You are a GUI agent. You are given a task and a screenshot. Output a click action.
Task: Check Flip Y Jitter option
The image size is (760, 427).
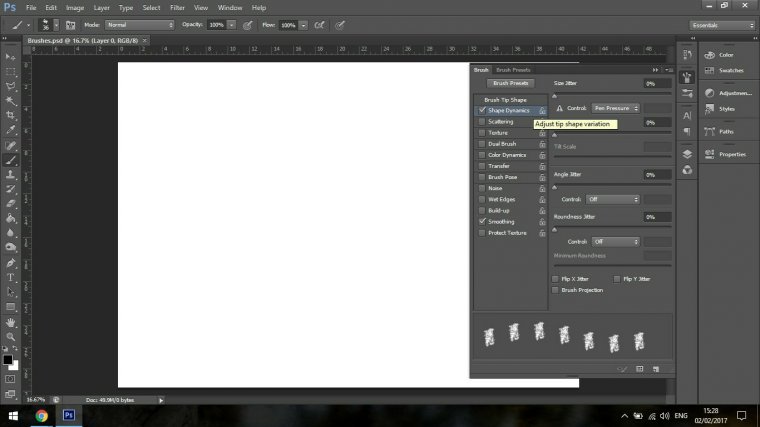[x=617, y=279]
